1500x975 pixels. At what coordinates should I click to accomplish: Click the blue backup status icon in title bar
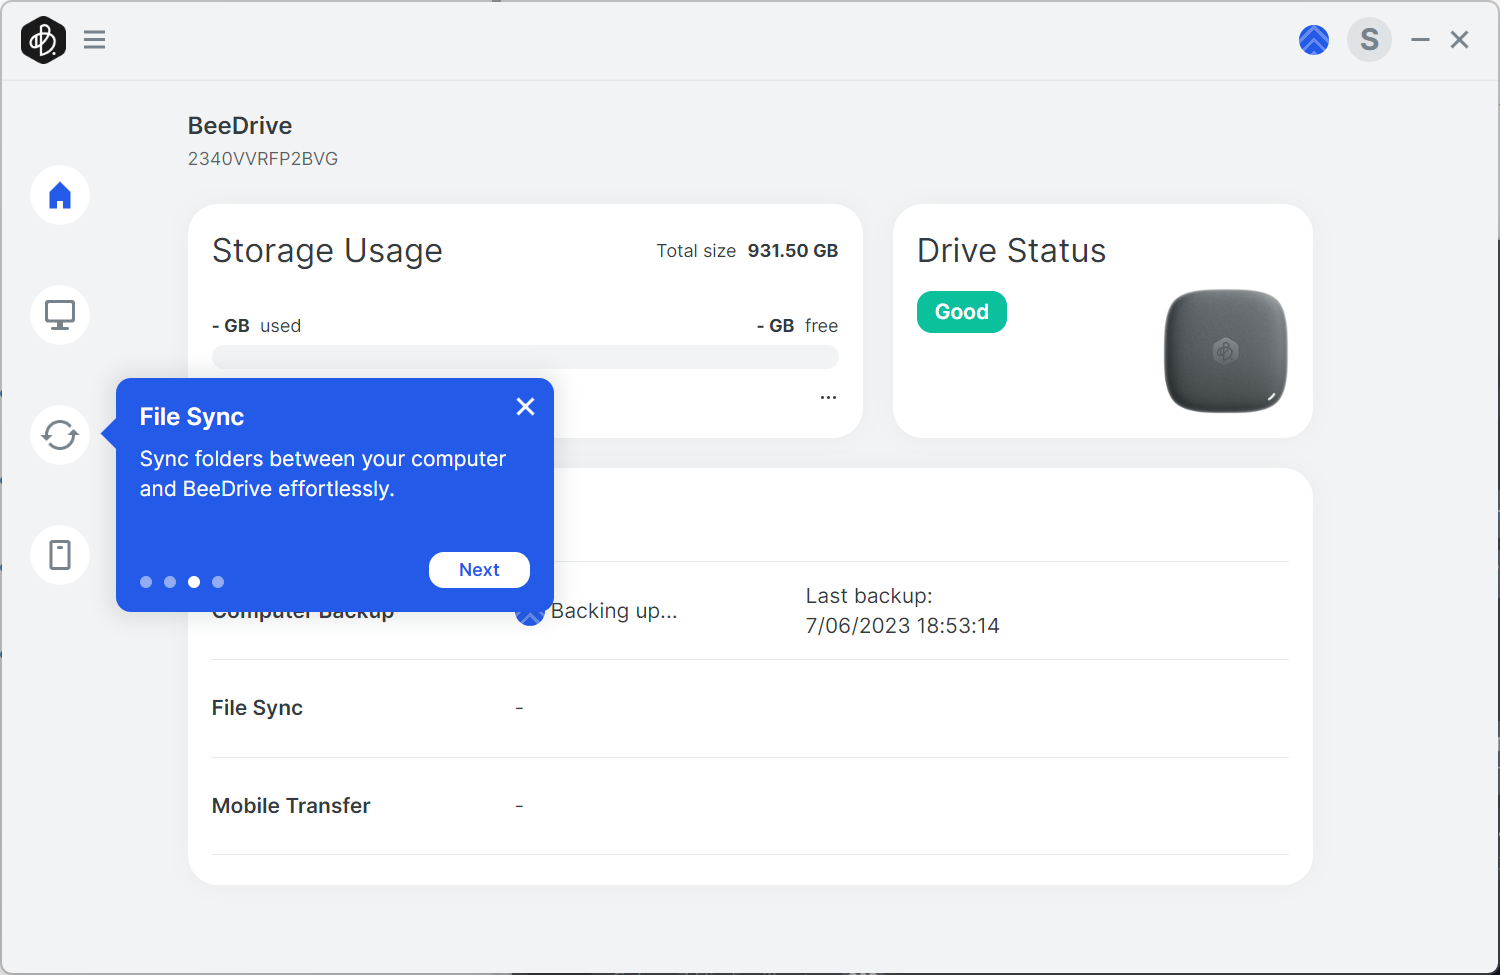pos(1314,40)
